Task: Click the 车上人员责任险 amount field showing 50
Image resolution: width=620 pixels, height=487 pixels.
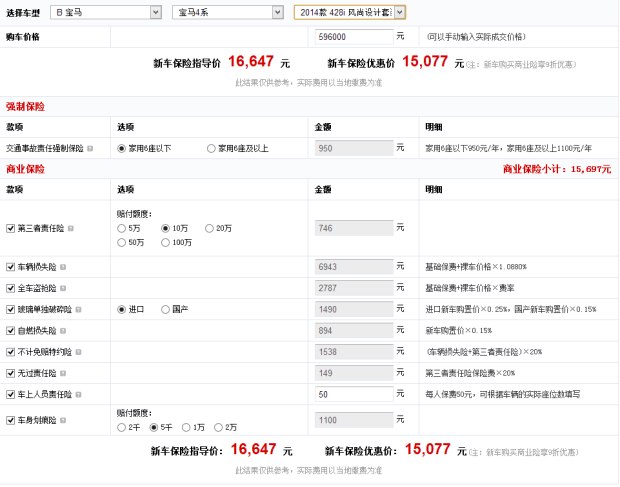Action: (354, 395)
